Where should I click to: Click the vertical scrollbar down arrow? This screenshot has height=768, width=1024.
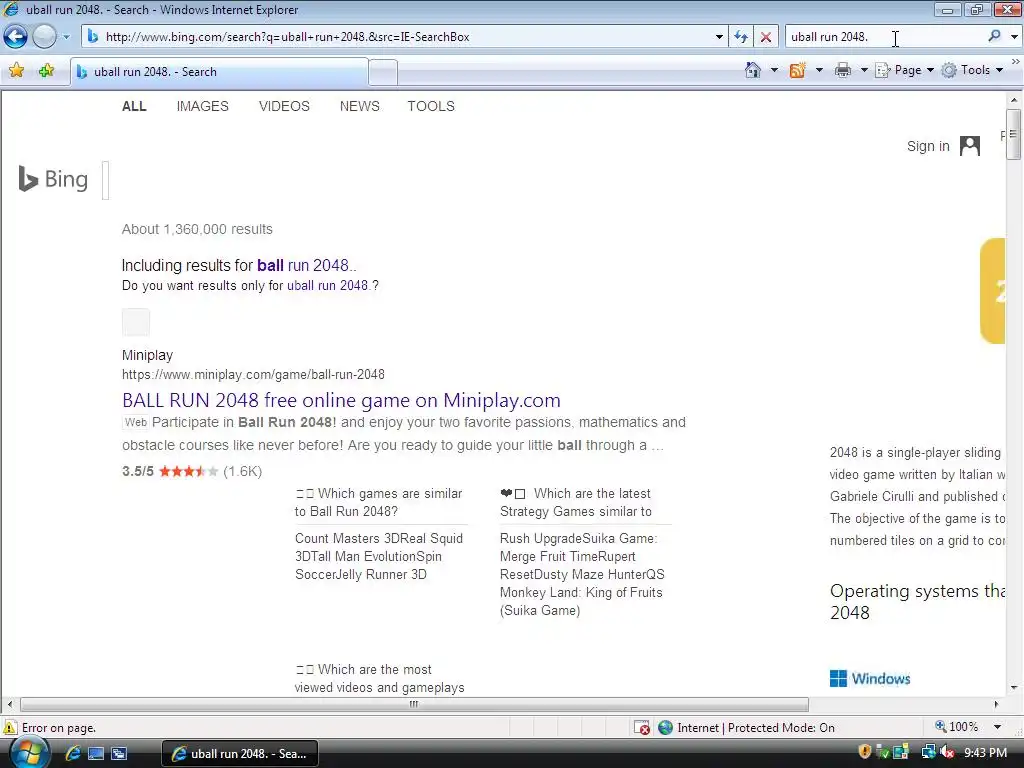1014,688
